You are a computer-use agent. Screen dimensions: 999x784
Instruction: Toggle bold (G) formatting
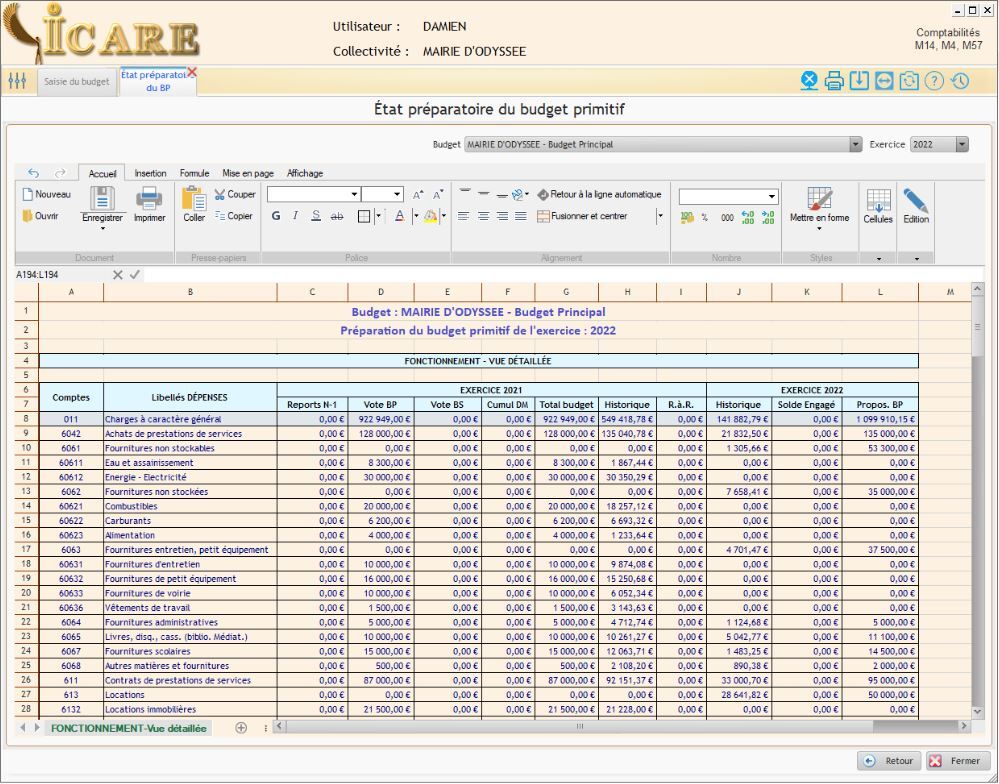(x=276, y=216)
